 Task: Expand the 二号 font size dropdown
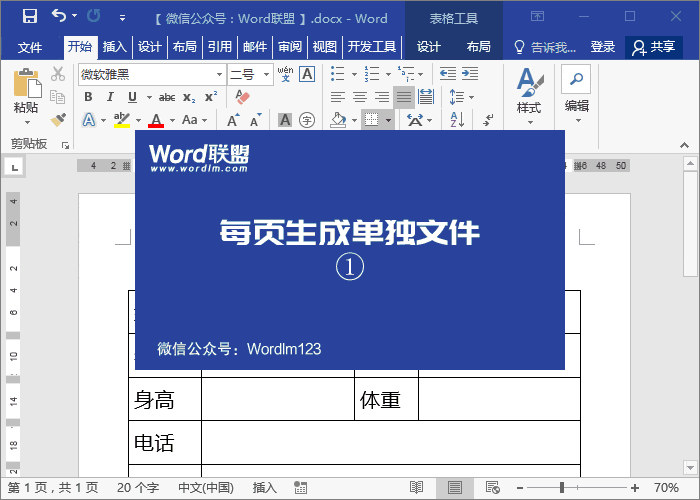coord(267,74)
